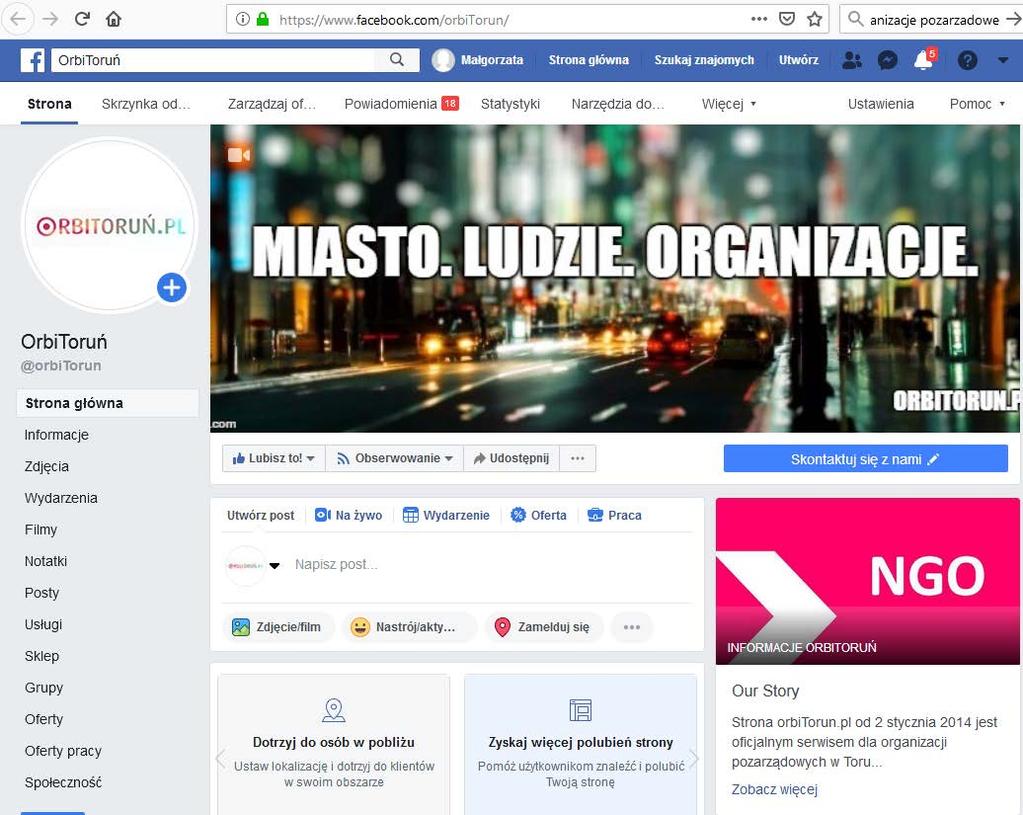Open the Lubisz to! dropdown

tap(273, 458)
